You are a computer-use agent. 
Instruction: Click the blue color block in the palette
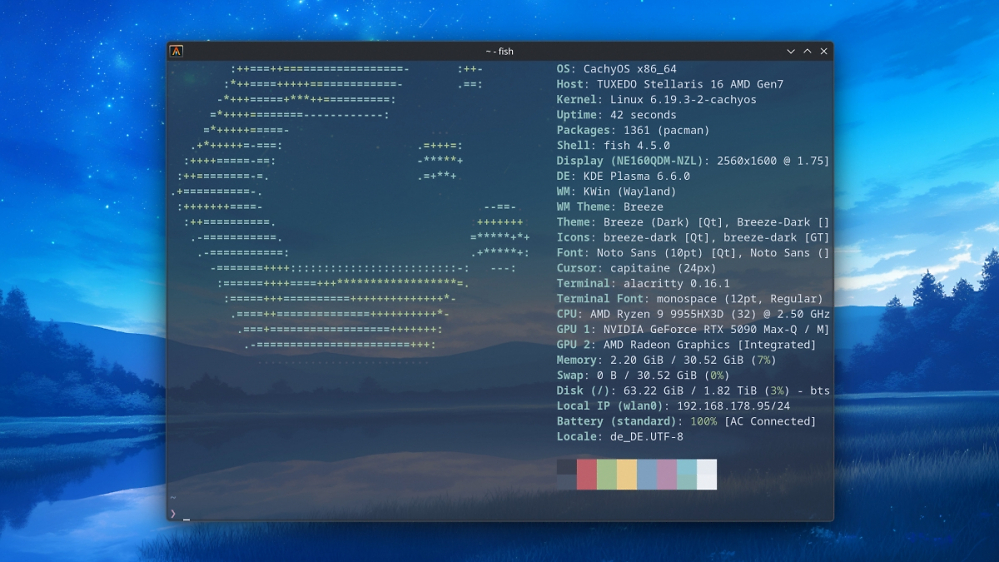click(x=647, y=474)
